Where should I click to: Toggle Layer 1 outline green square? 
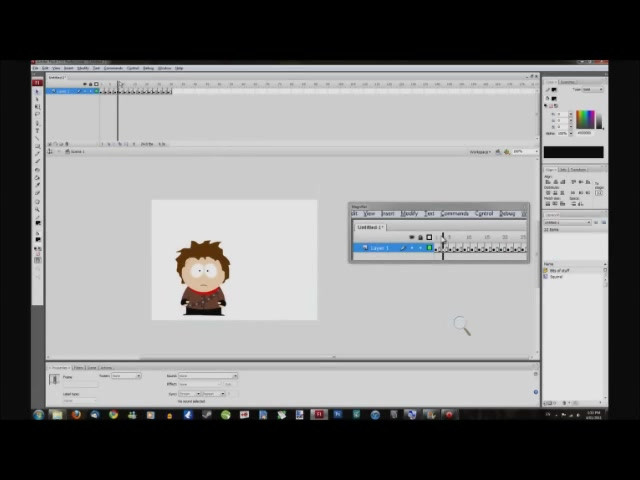pos(97,91)
